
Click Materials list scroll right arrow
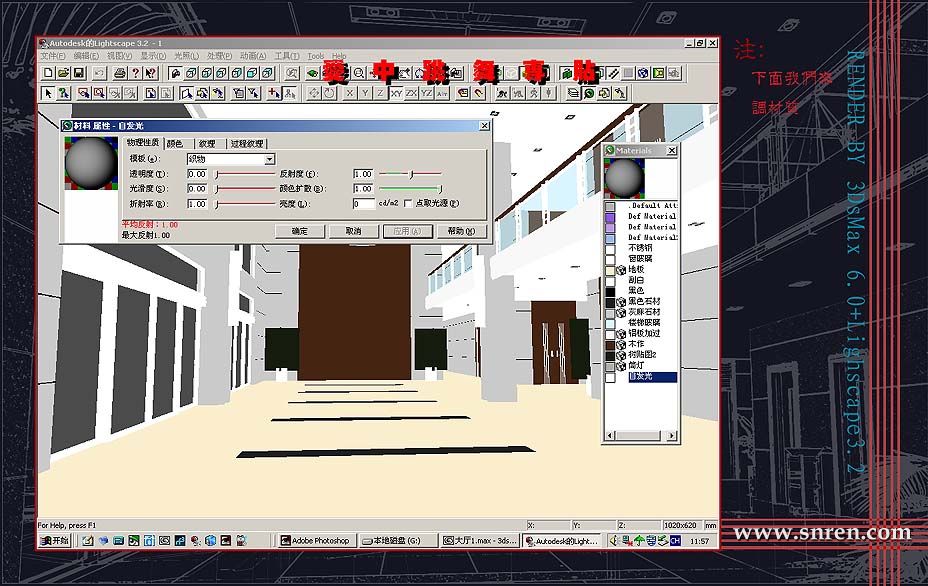[x=671, y=436]
